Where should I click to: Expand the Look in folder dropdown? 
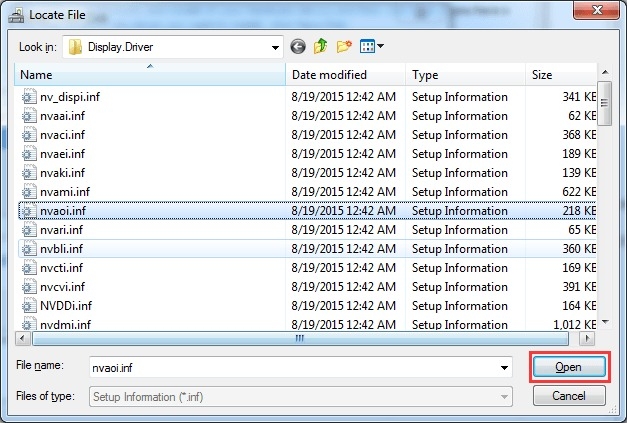(276, 46)
